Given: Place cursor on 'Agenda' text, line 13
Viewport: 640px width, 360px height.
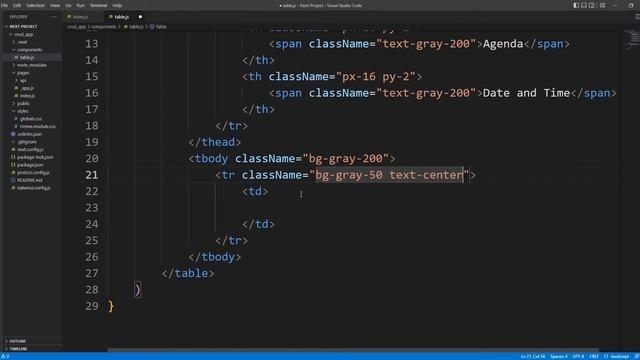Looking at the screenshot, I should click(503, 44).
